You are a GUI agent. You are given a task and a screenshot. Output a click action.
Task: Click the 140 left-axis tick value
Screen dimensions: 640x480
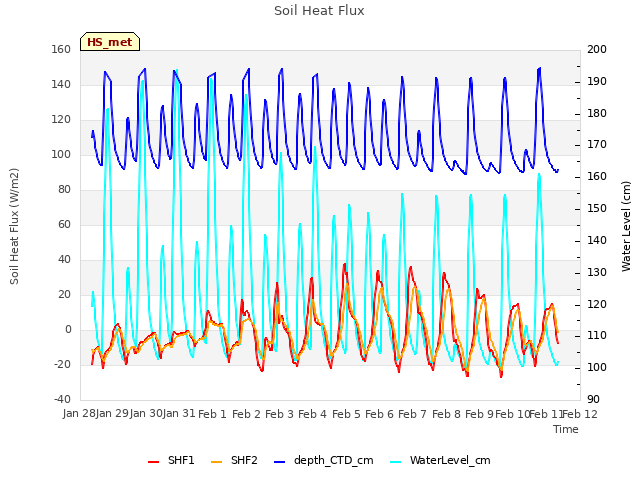[x=61, y=84]
